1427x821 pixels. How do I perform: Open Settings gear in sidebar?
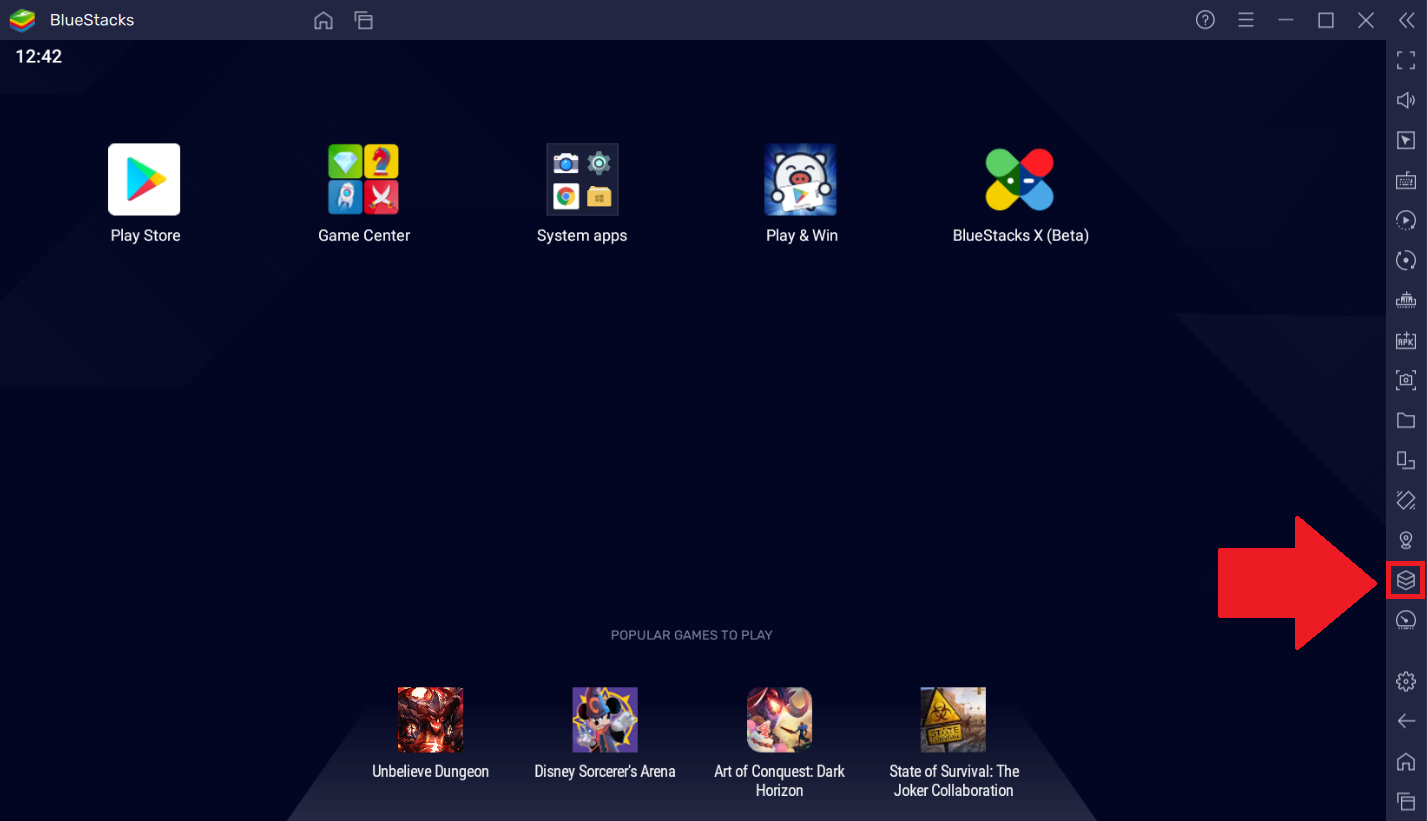point(1405,681)
